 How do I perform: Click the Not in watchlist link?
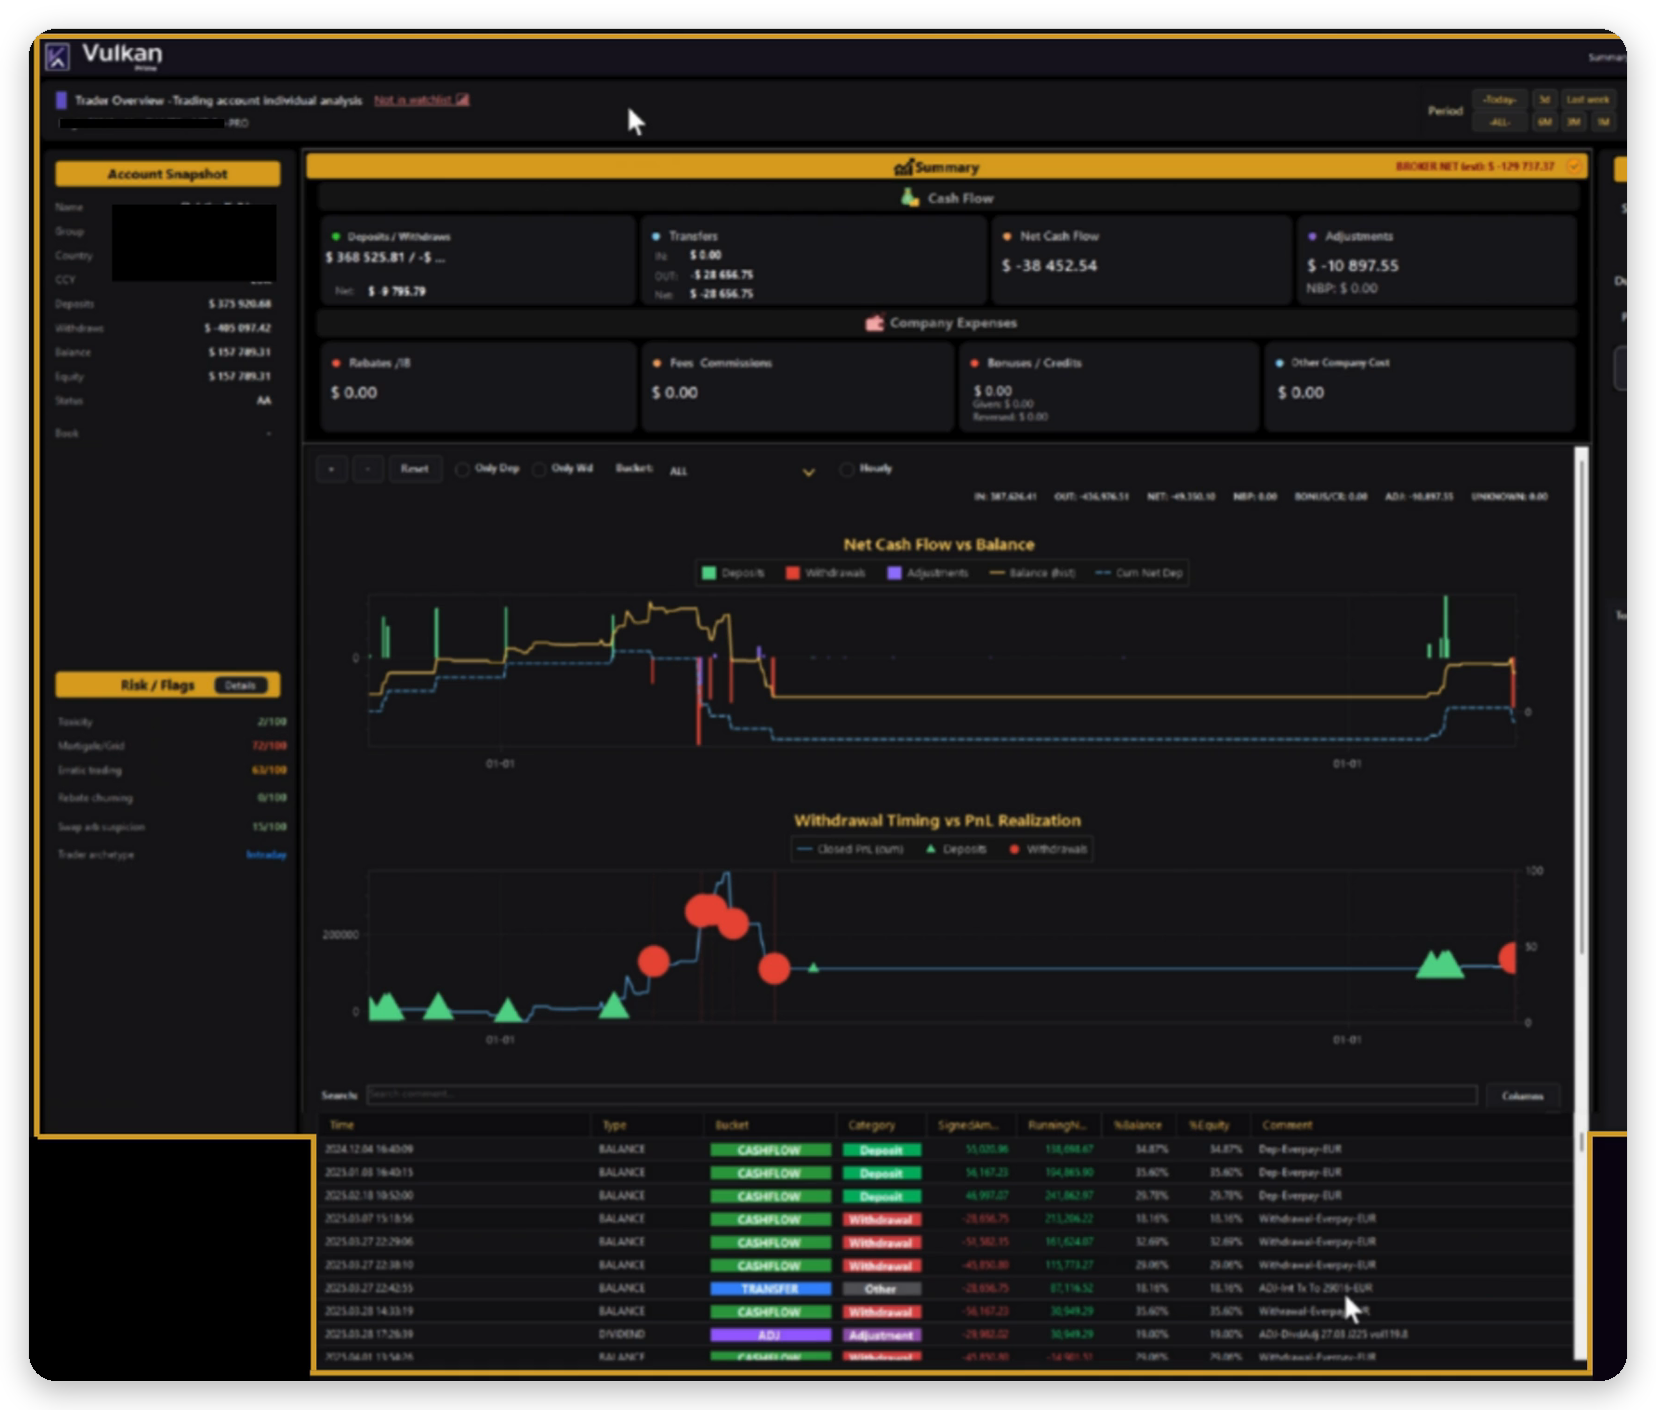pos(413,100)
